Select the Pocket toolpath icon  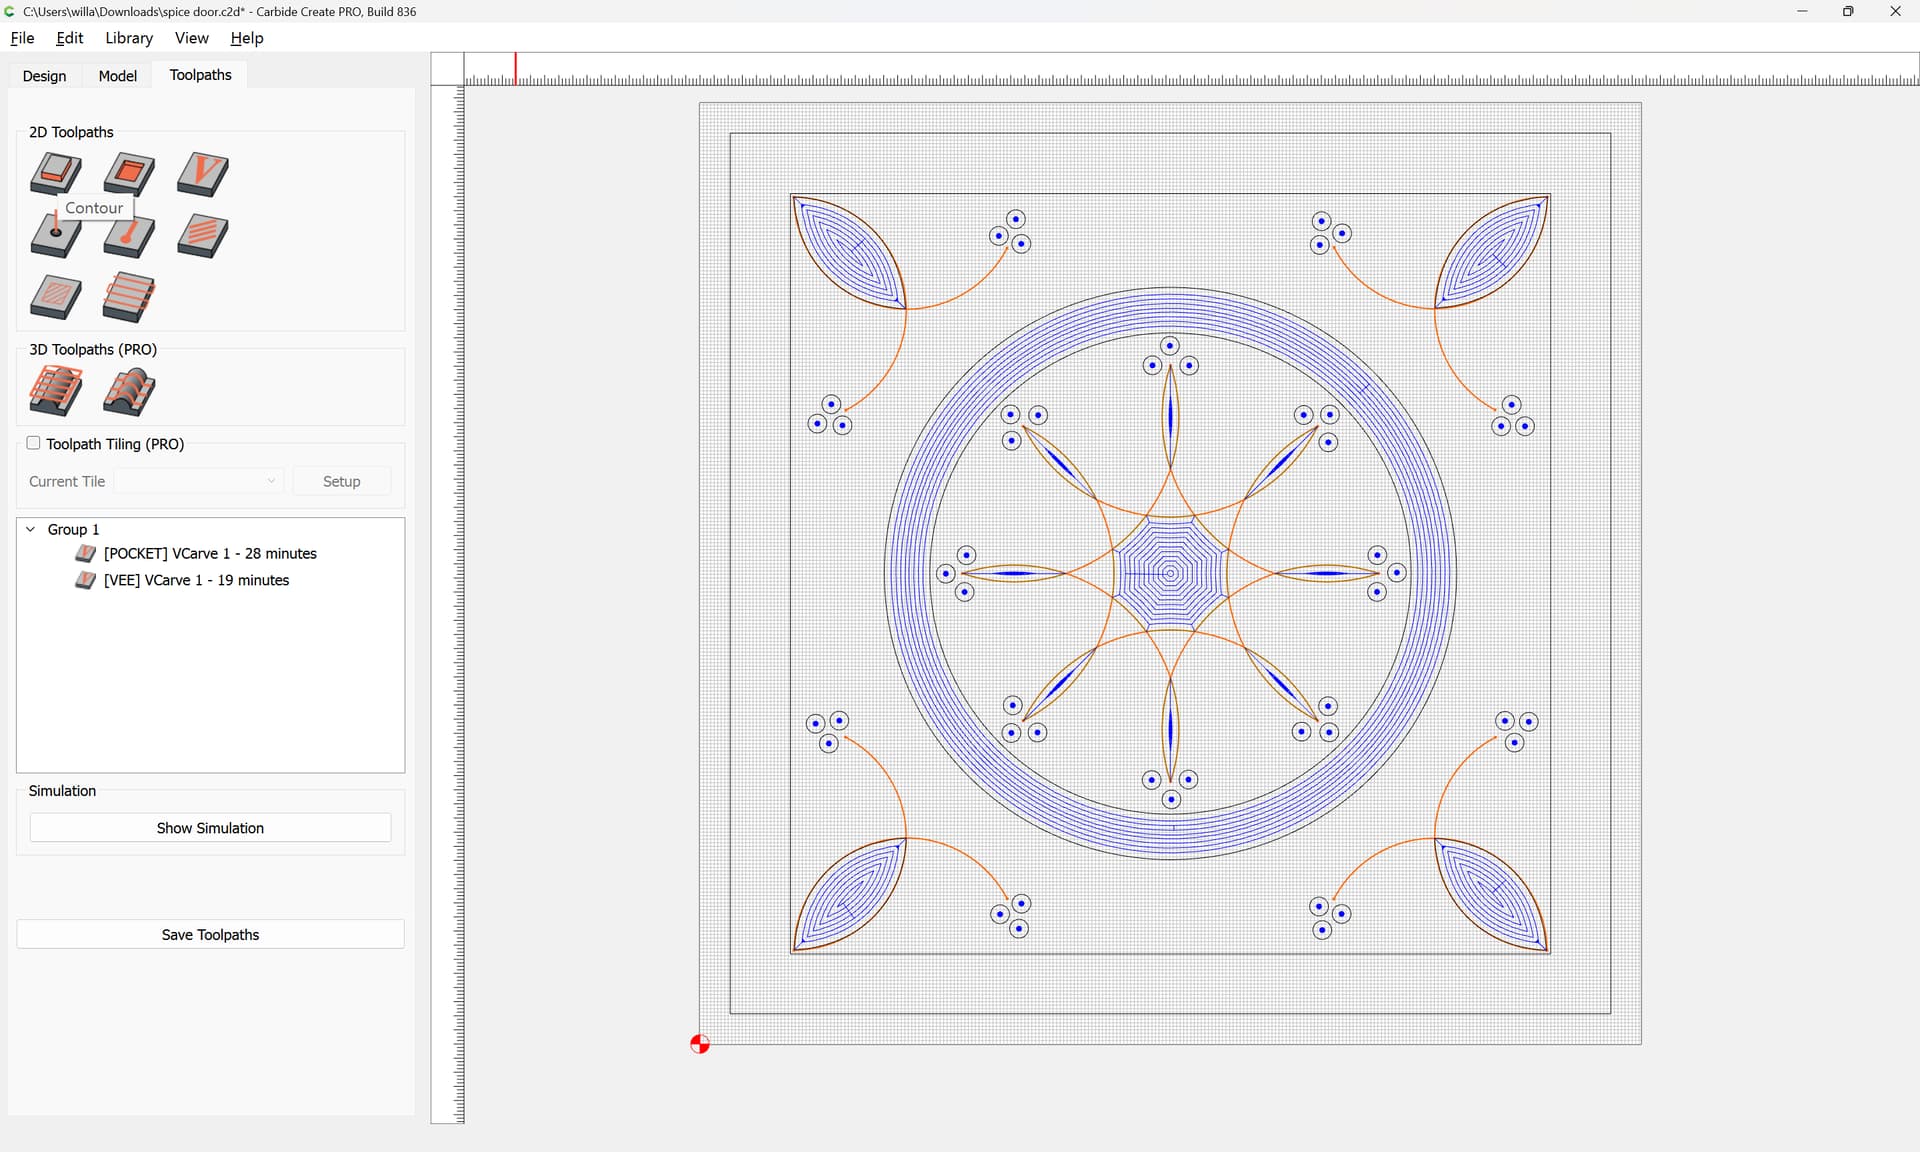coord(129,173)
